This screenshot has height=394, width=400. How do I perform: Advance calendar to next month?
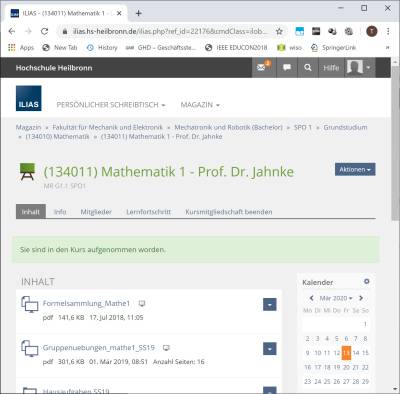click(x=361, y=298)
